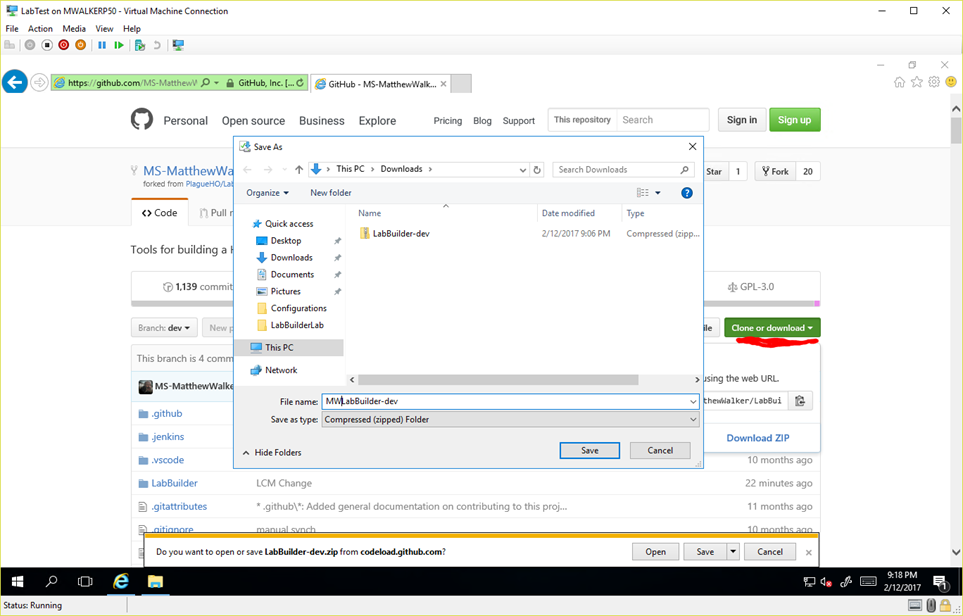Click GitHub Sign in button
This screenshot has width=963, height=616.
click(741, 120)
